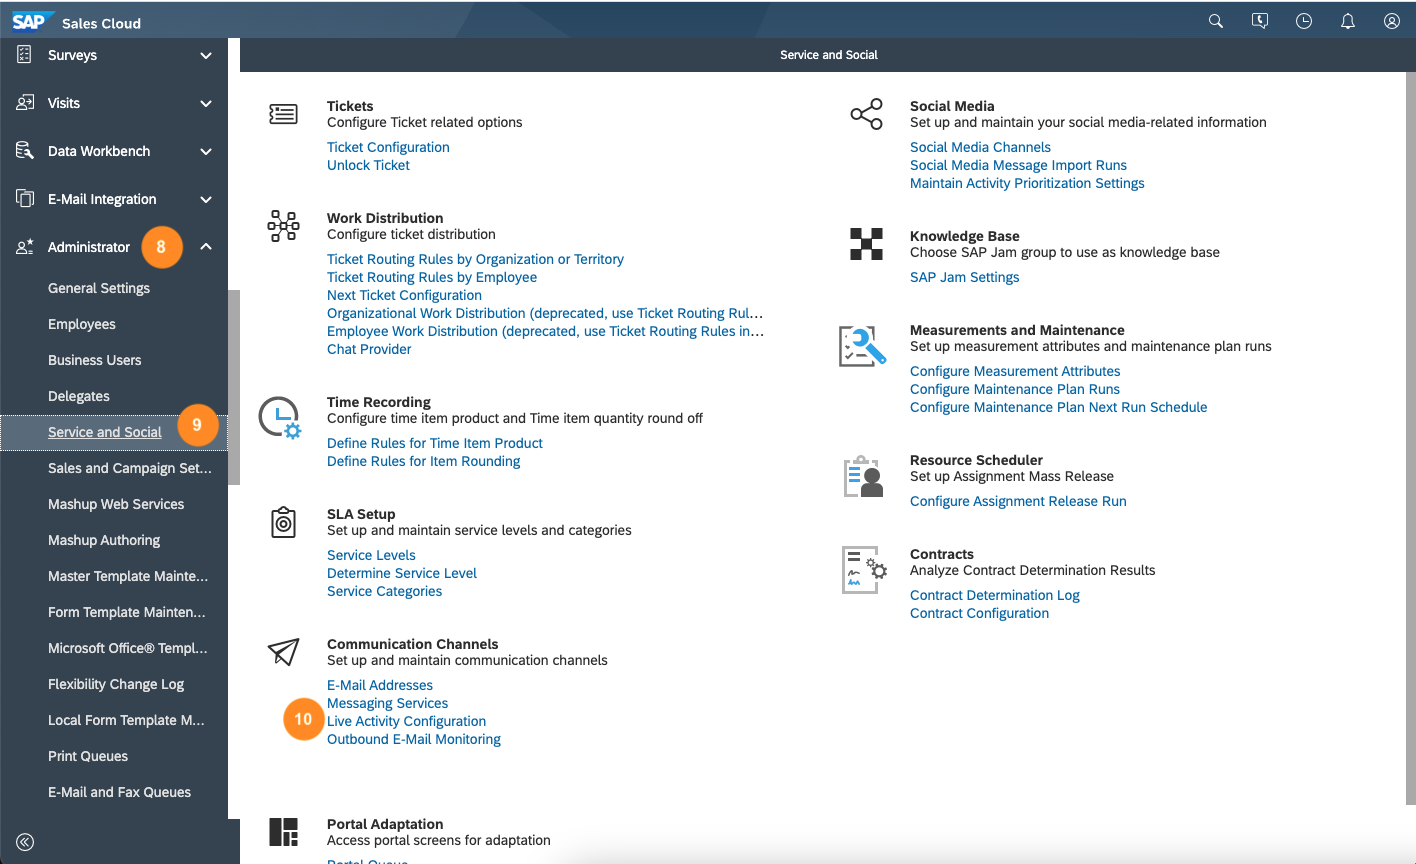
Task: Open the Determine Service Level link
Action: [402, 573]
